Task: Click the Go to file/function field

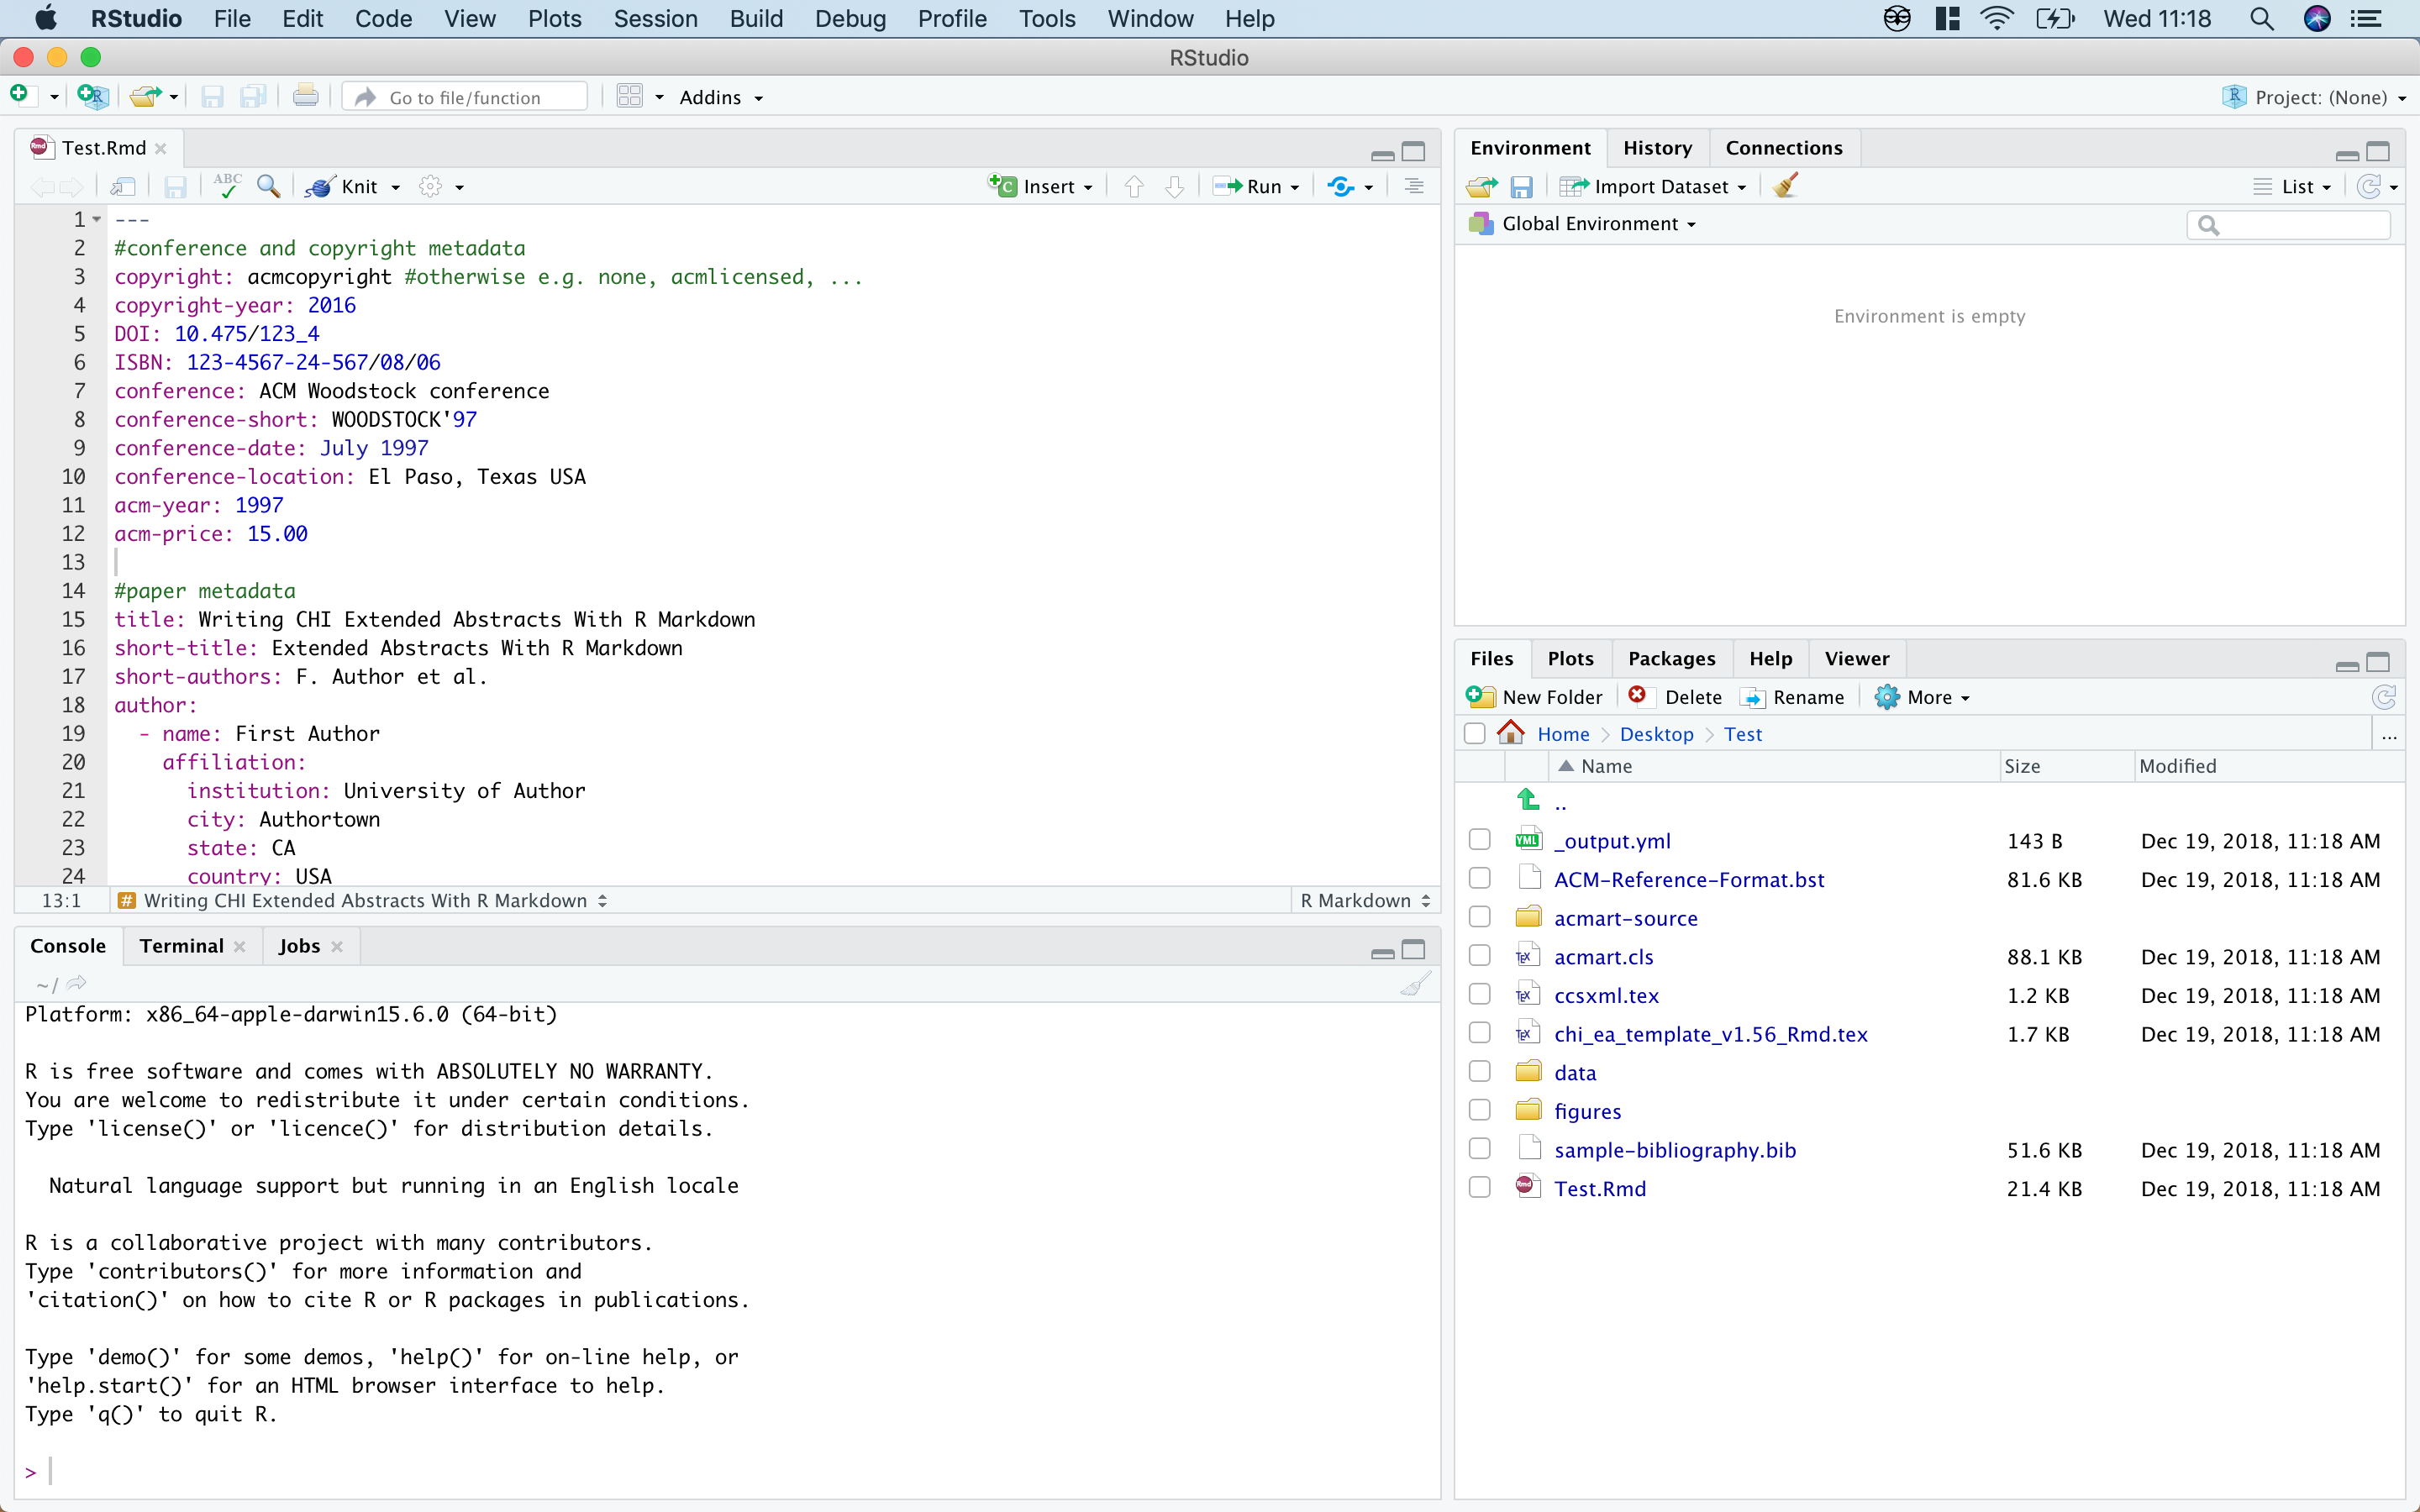Action: [x=465, y=97]
